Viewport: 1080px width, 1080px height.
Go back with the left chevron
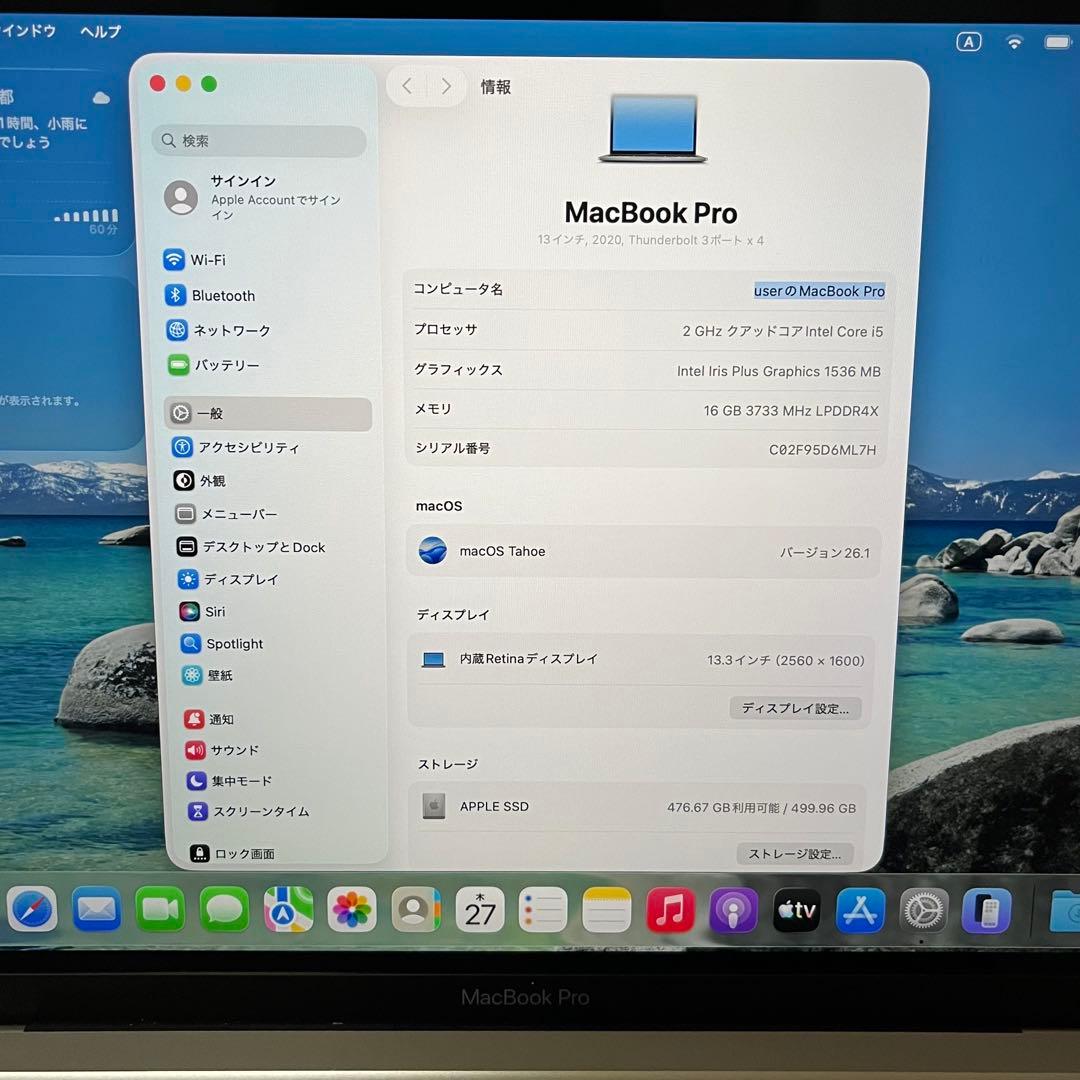[407, 86]
